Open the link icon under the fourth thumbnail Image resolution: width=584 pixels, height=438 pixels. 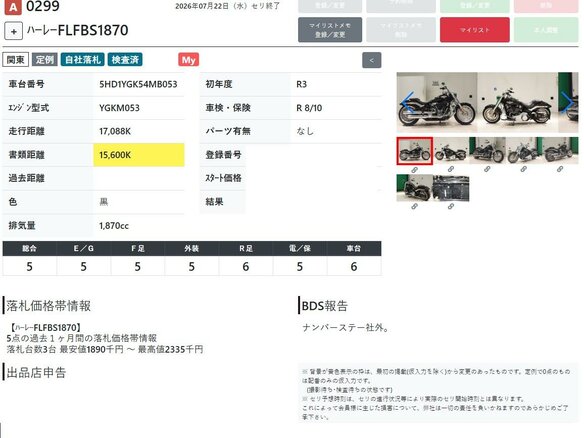point(523,169)
